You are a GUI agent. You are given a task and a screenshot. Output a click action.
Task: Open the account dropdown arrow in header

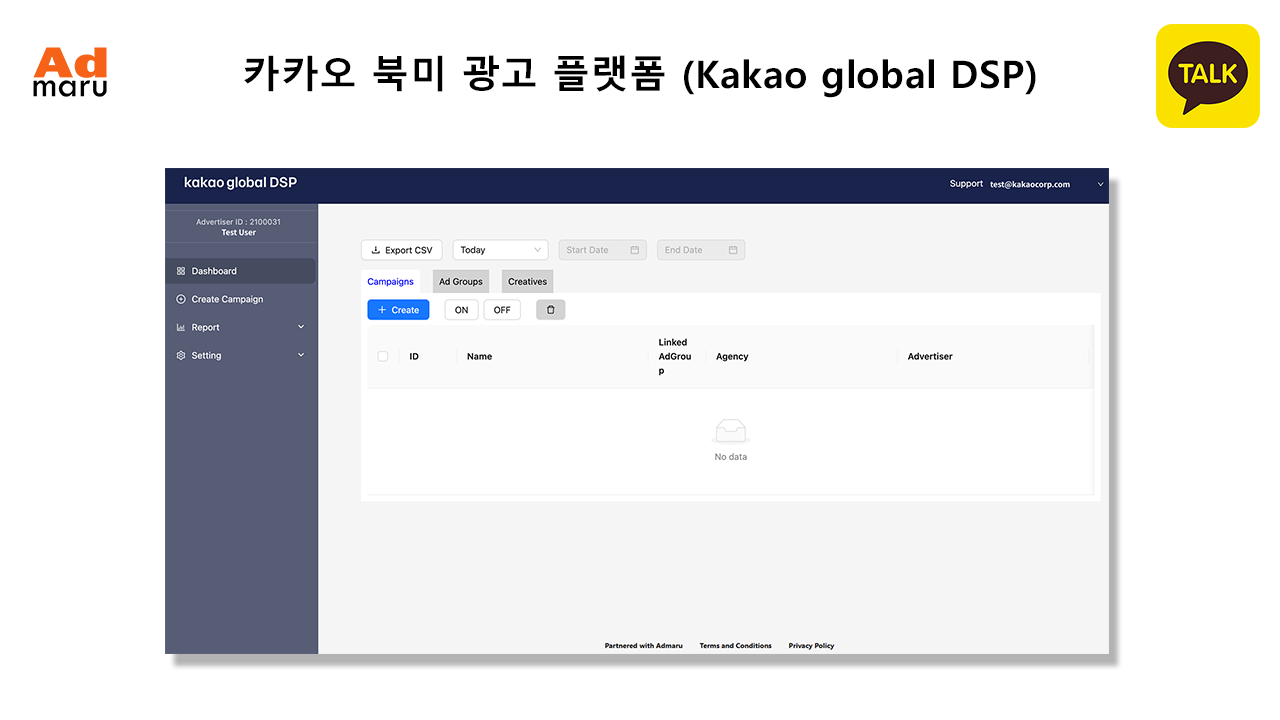(1101, 184)
